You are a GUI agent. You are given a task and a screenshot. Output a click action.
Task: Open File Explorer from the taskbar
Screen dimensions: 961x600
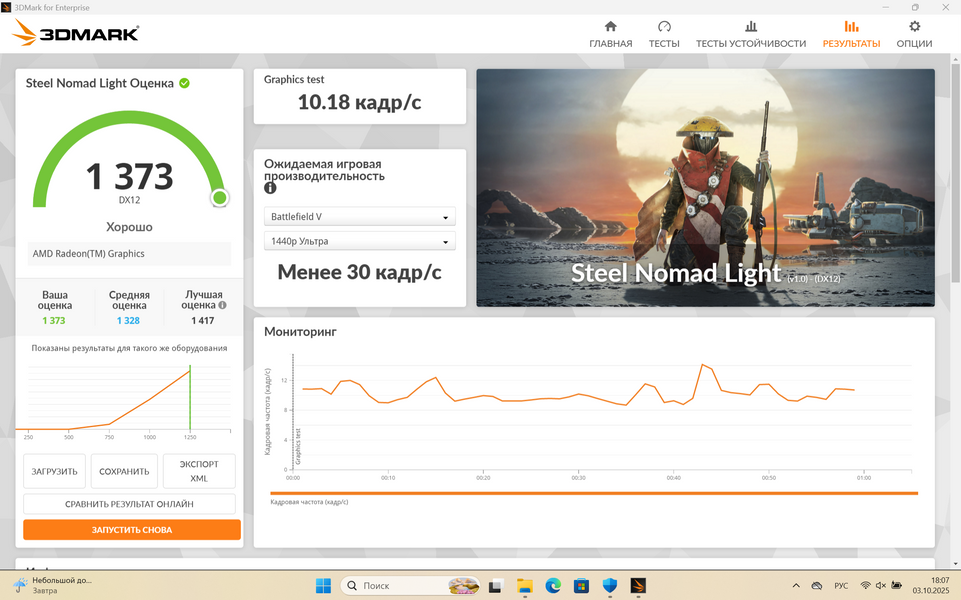(525, 586)
